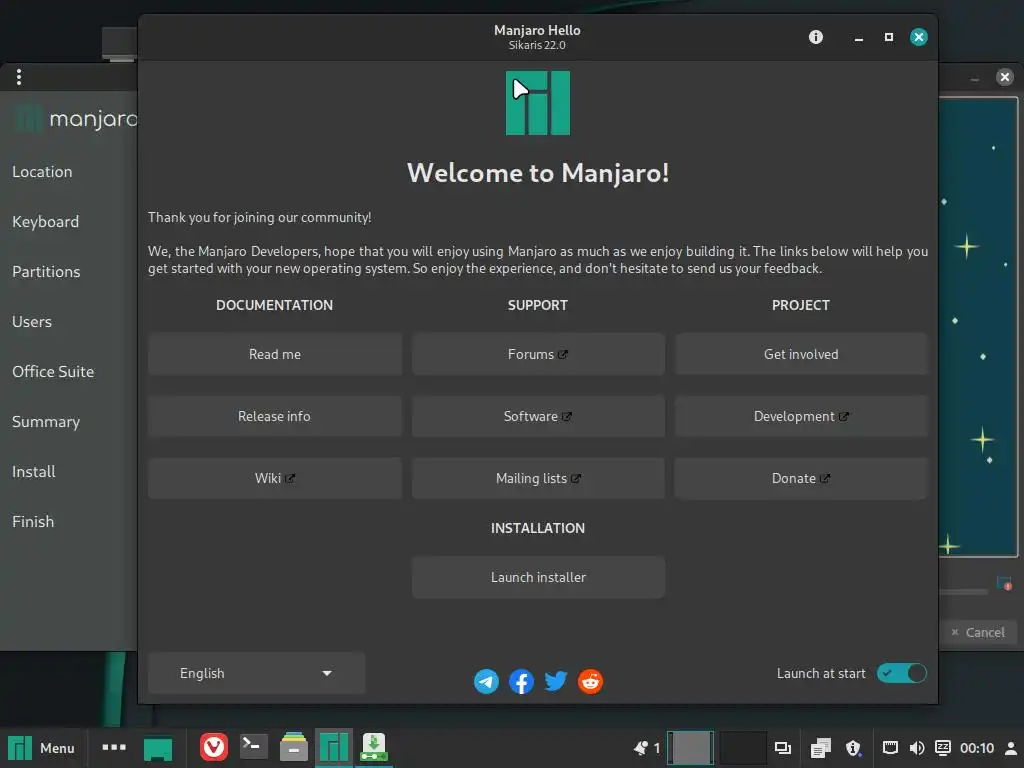
Task: Open the volume speaker tray icon
Action: click(917, 748)
